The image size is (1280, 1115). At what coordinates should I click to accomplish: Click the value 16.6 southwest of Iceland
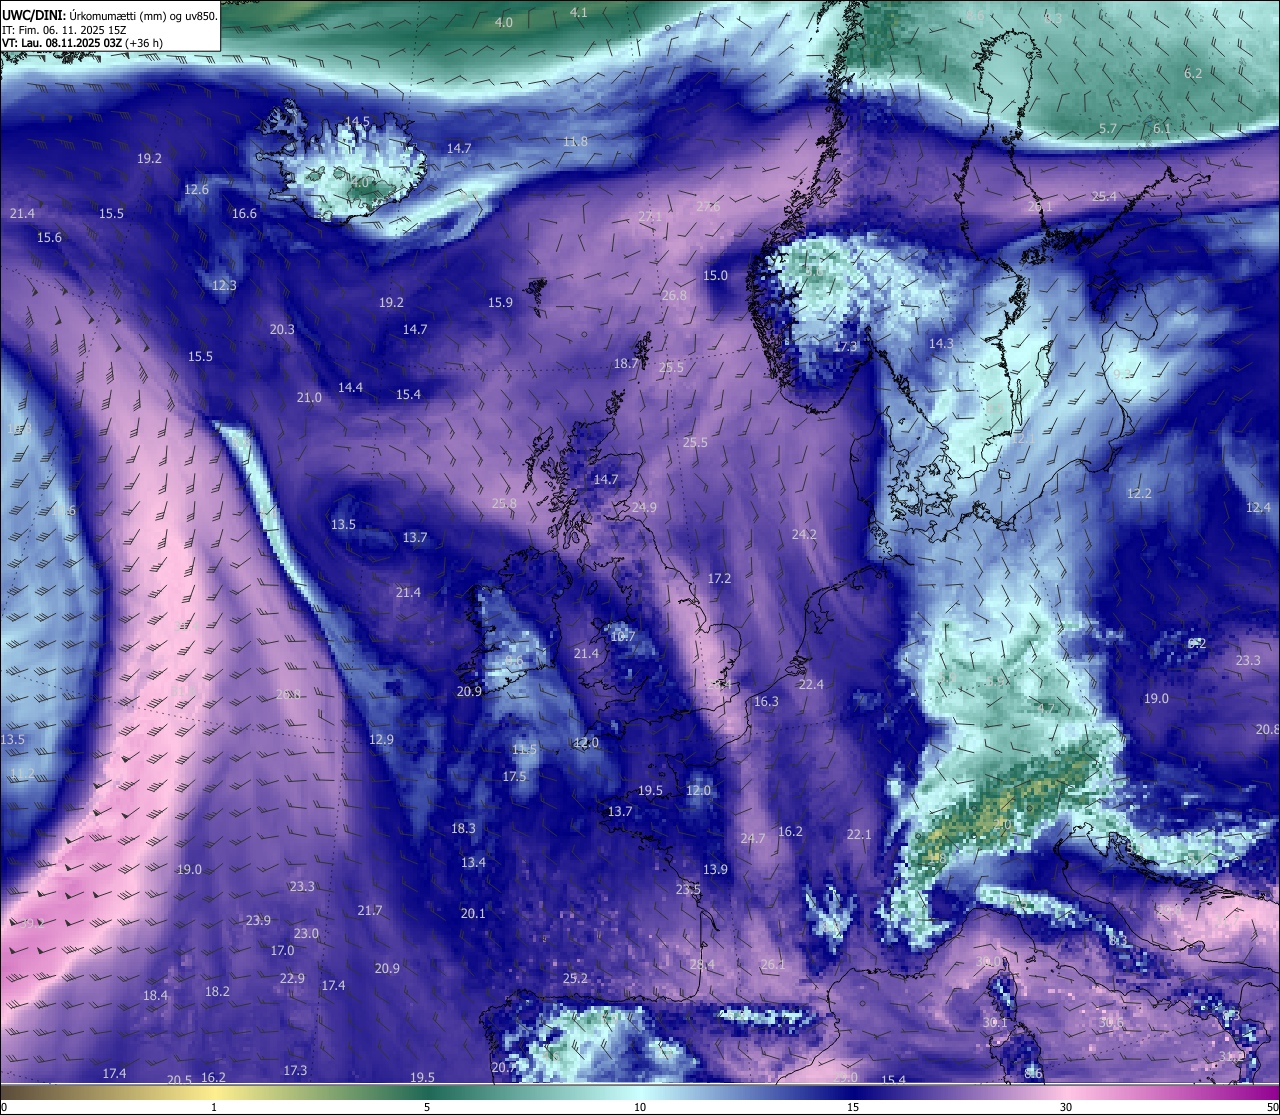(244, 213)
